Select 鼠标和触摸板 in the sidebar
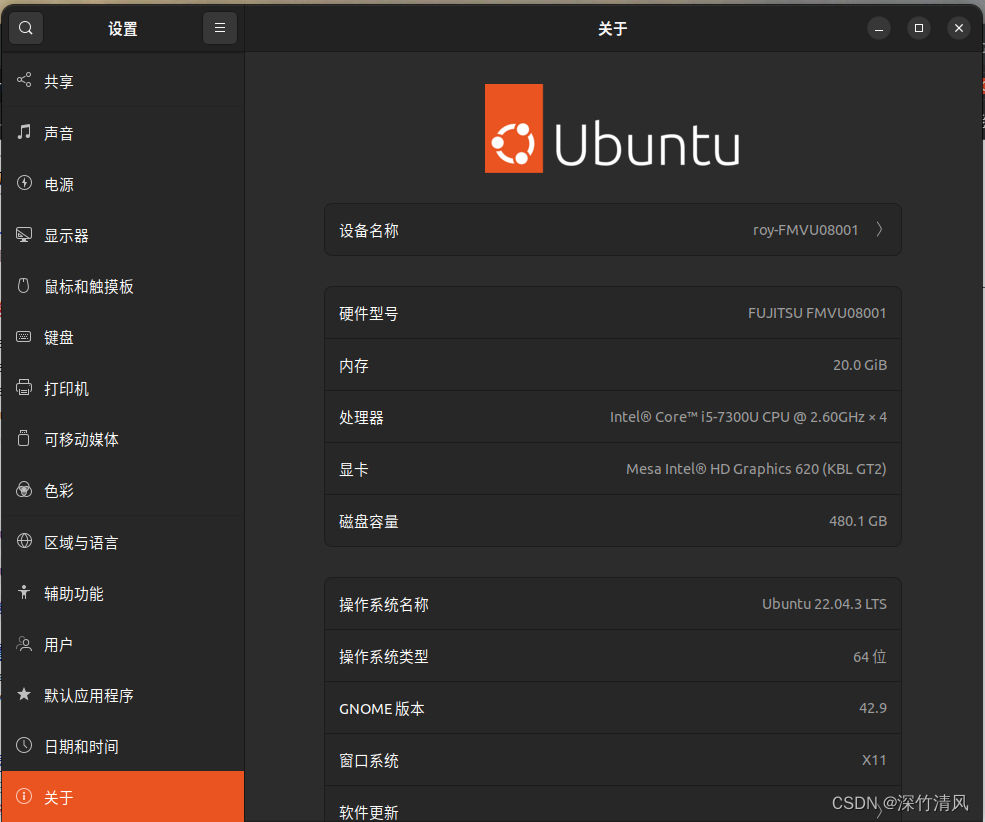 click(x=123, y=287)
